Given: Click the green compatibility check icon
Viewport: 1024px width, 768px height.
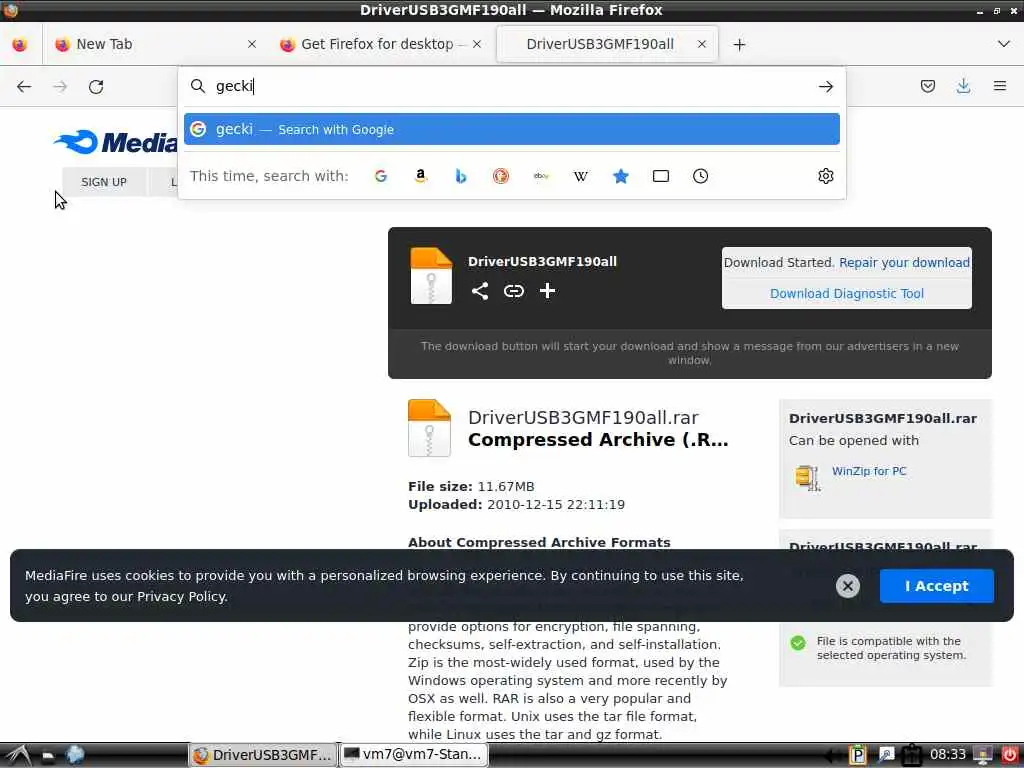Looking at the screenshot, I should [797, 643].
